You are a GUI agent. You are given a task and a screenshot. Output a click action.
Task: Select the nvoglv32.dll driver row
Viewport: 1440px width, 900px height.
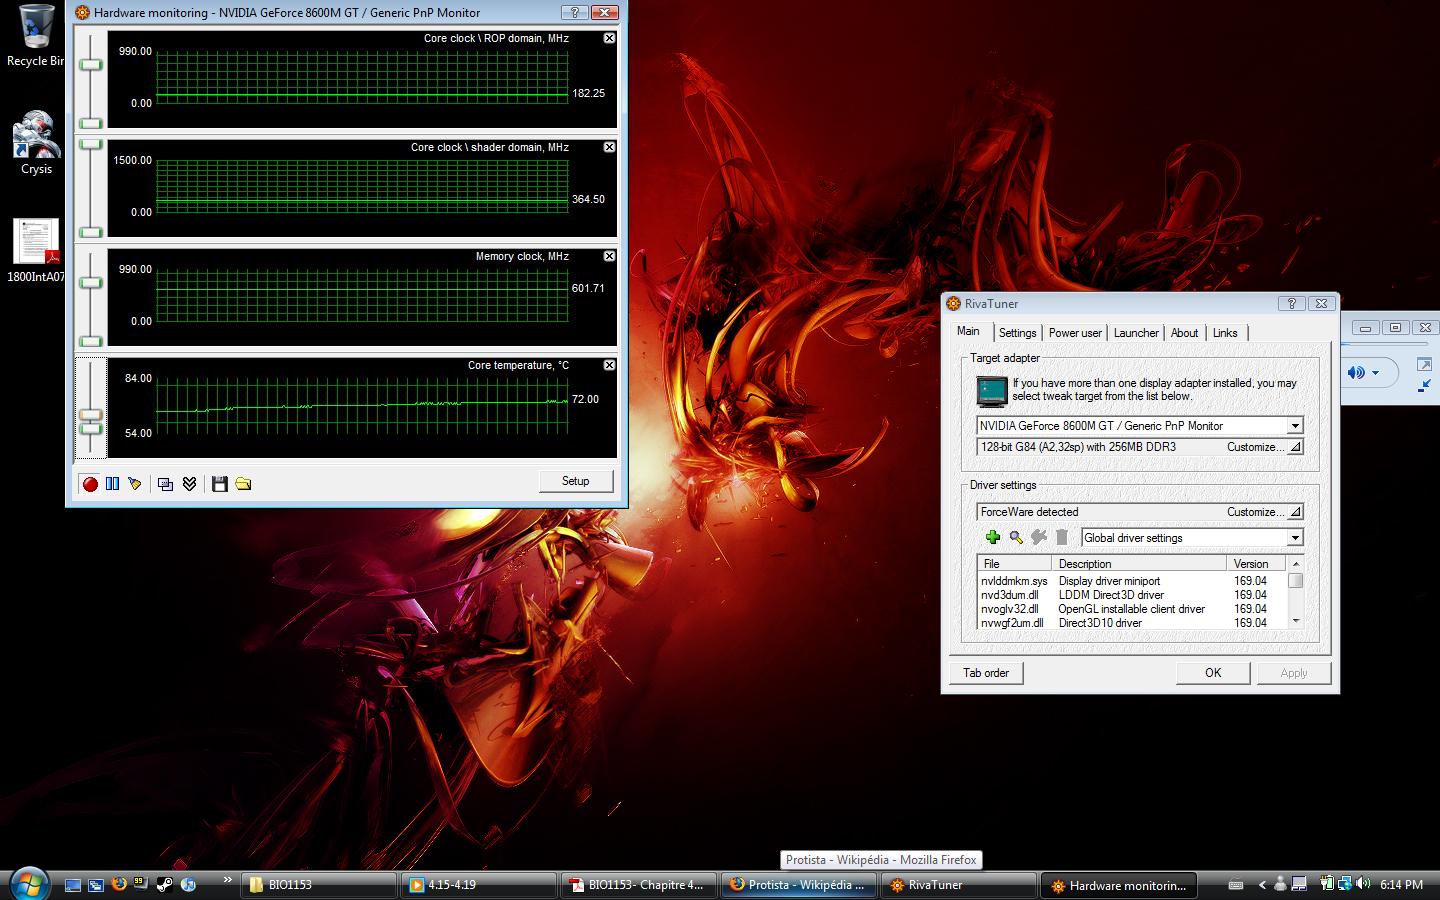point(1132,609)
